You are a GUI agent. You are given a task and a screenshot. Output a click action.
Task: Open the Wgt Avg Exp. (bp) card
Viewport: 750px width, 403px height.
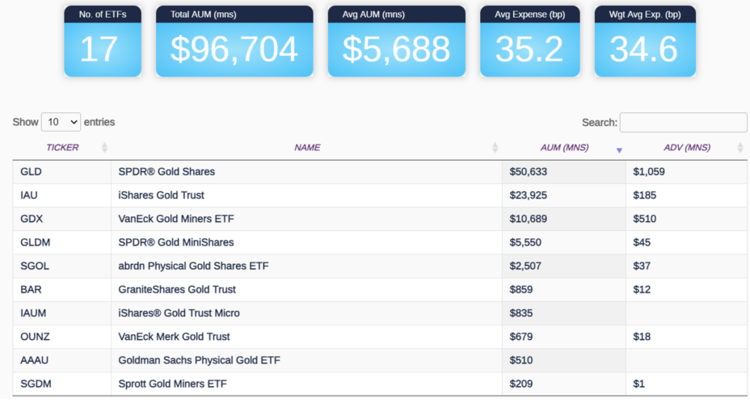(x=645, y=41)
